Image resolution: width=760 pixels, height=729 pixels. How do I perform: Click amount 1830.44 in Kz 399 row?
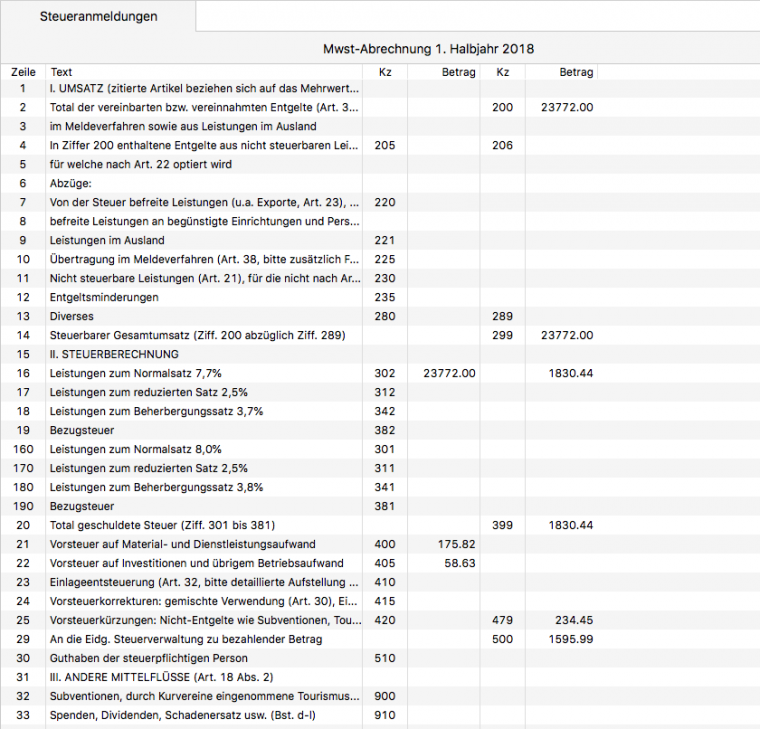click(571, 525)
